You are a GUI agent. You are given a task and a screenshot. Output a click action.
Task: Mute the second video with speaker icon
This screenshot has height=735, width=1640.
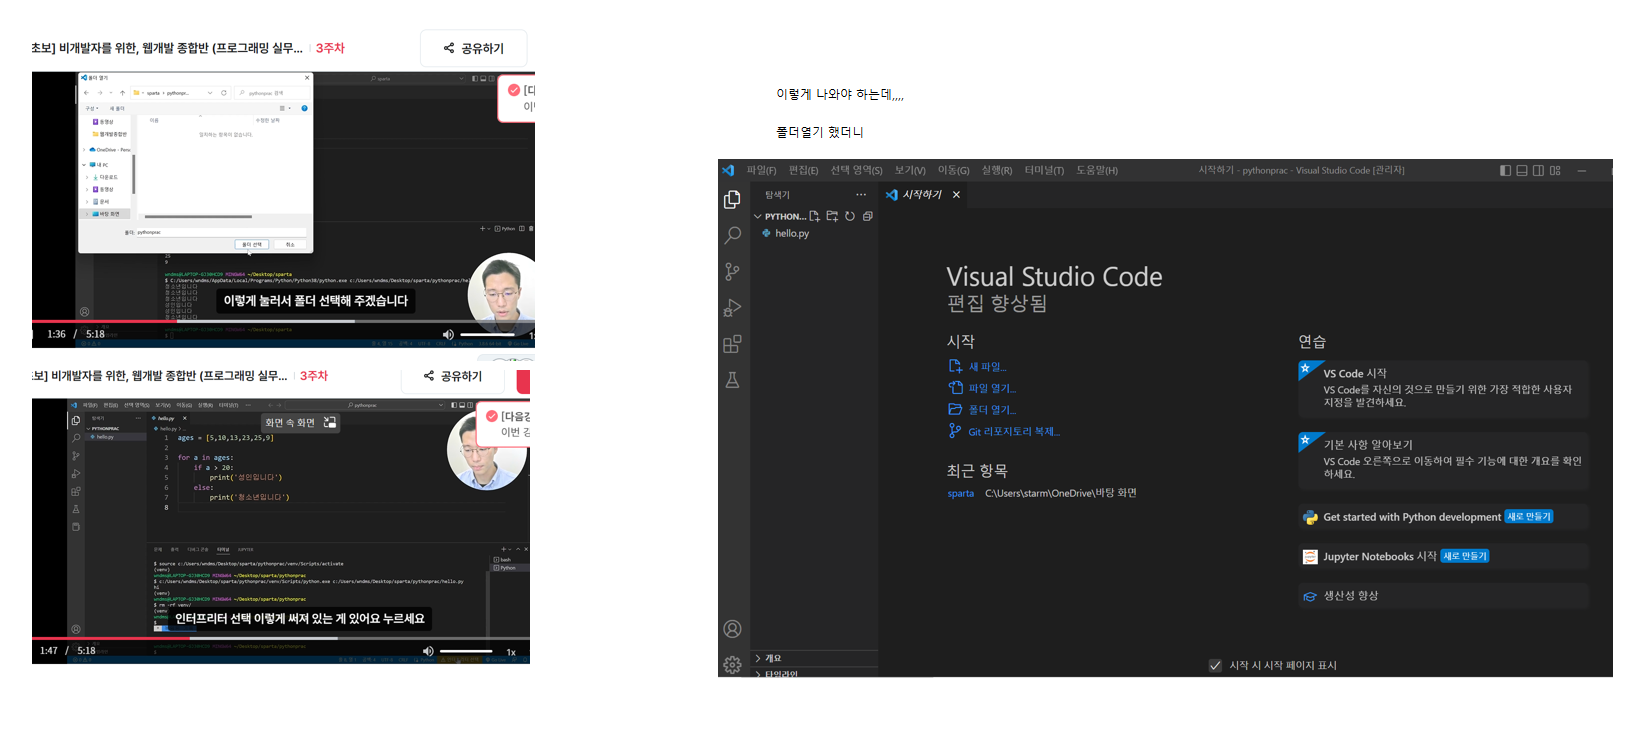tap(428, 651)
